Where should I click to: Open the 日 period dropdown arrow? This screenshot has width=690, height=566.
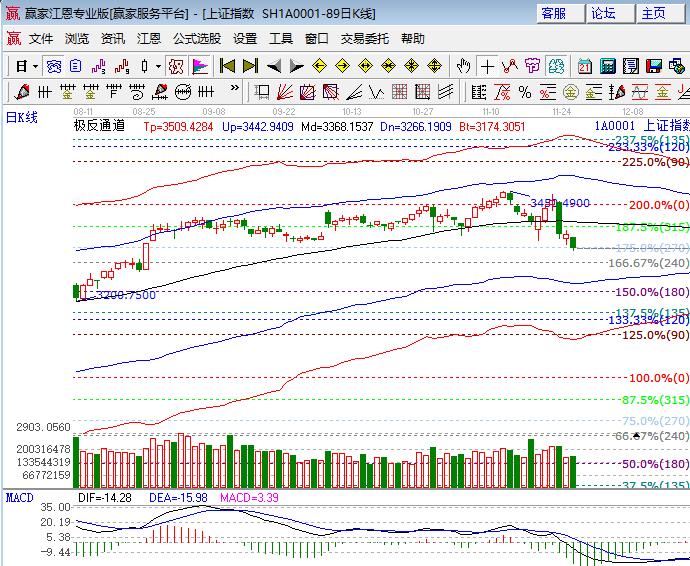(34, 66)
